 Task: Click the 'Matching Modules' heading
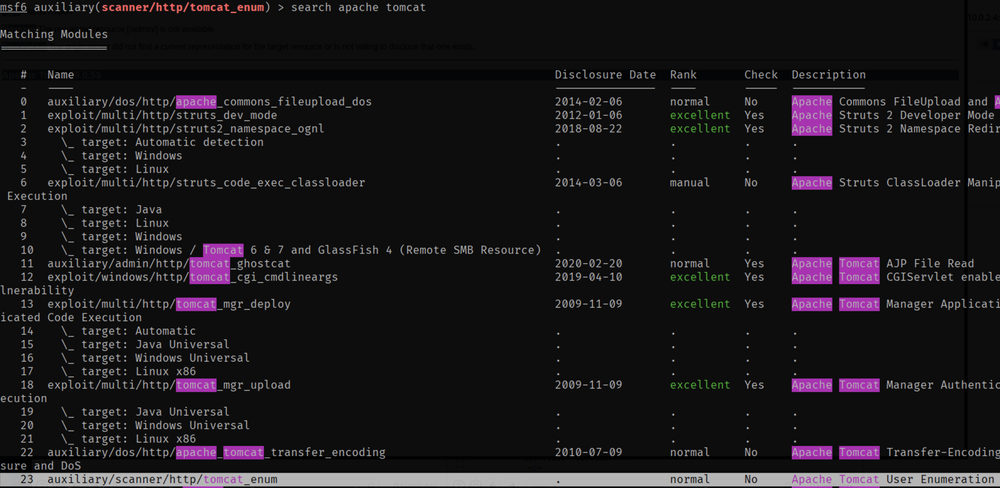pyautogui.click(x=54, y=34)
